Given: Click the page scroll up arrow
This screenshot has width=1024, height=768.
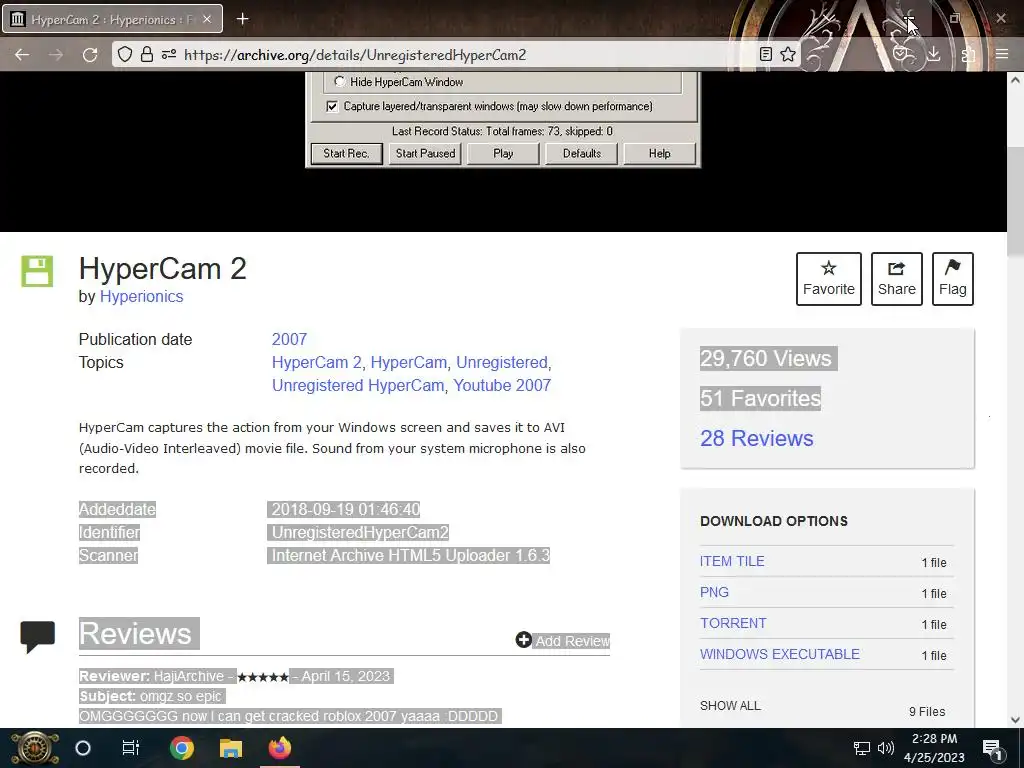Looking at the screenshot, I should pos(1015,80).
